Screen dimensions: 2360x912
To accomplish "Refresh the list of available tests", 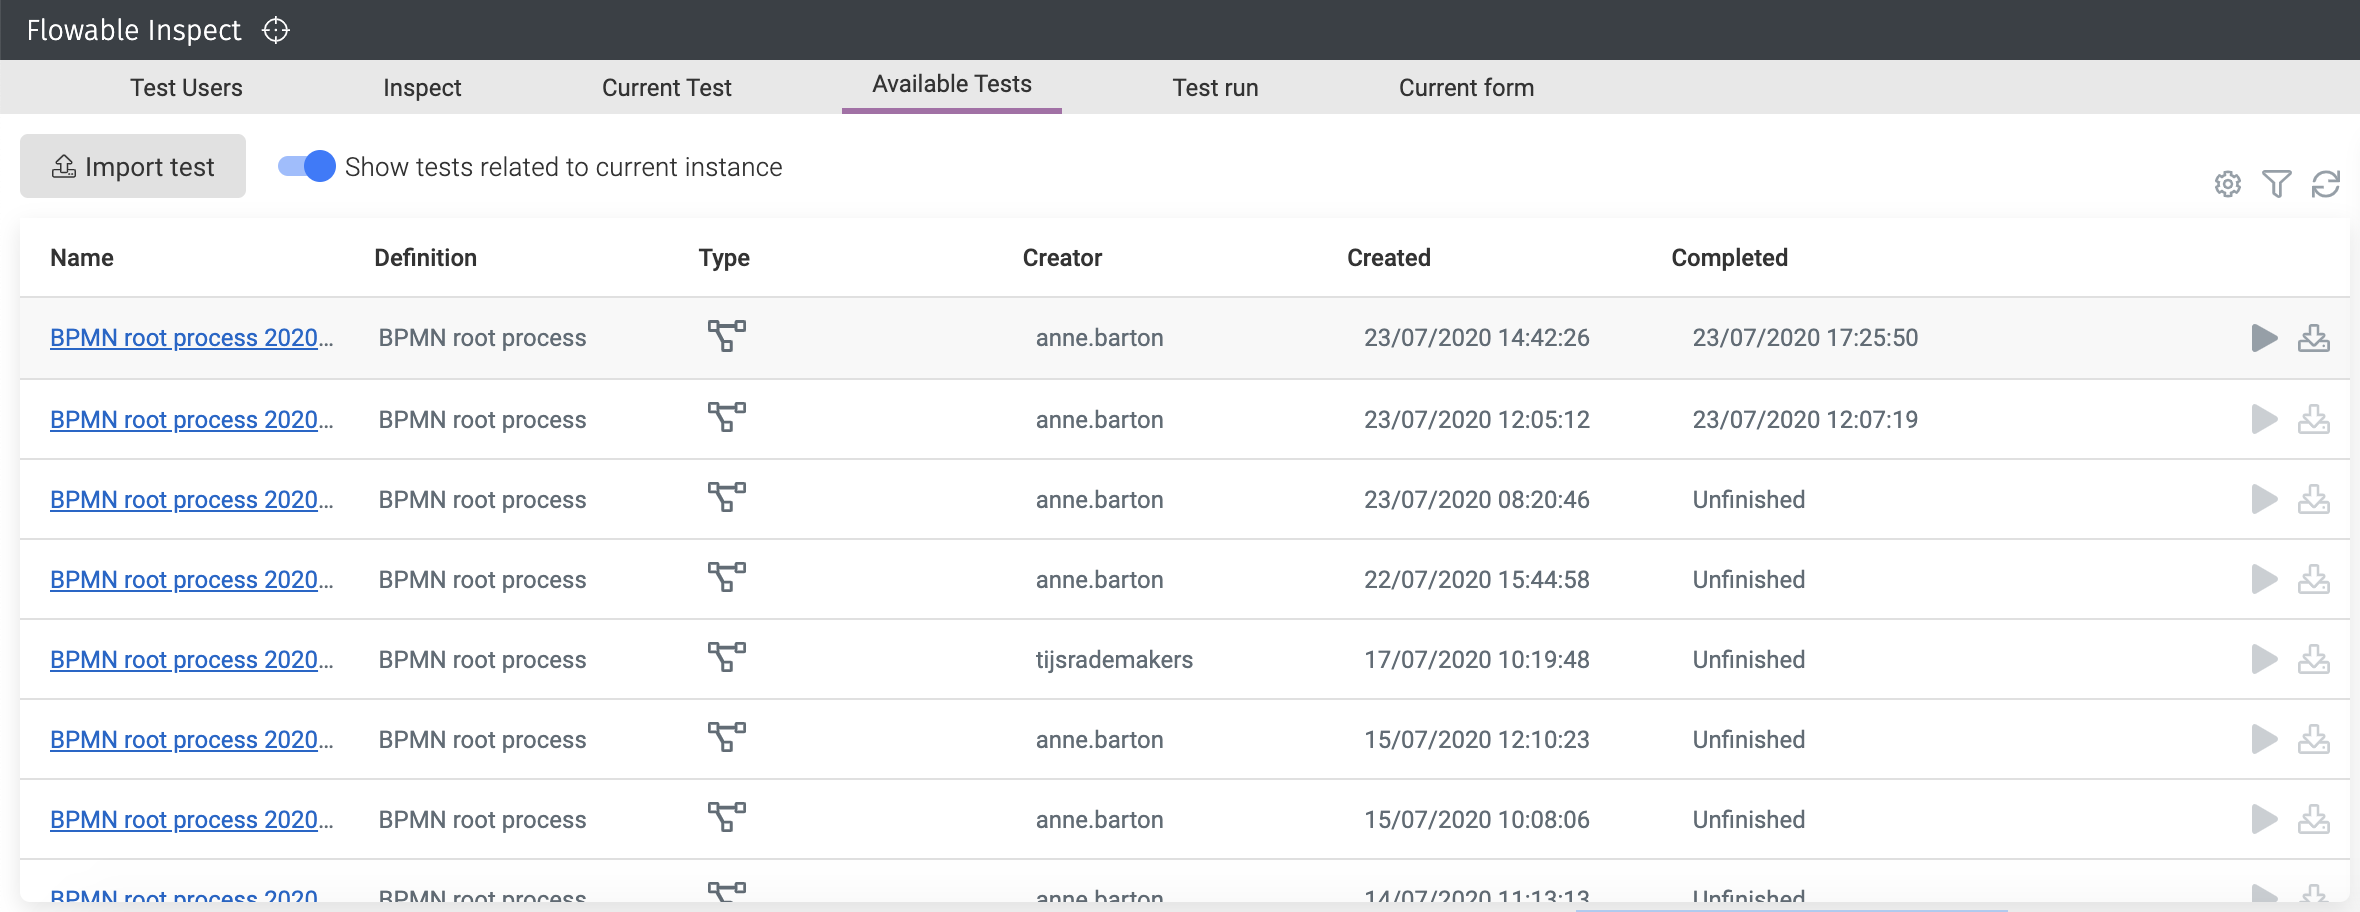I will pyautogui.click(x=2325, y=184).
